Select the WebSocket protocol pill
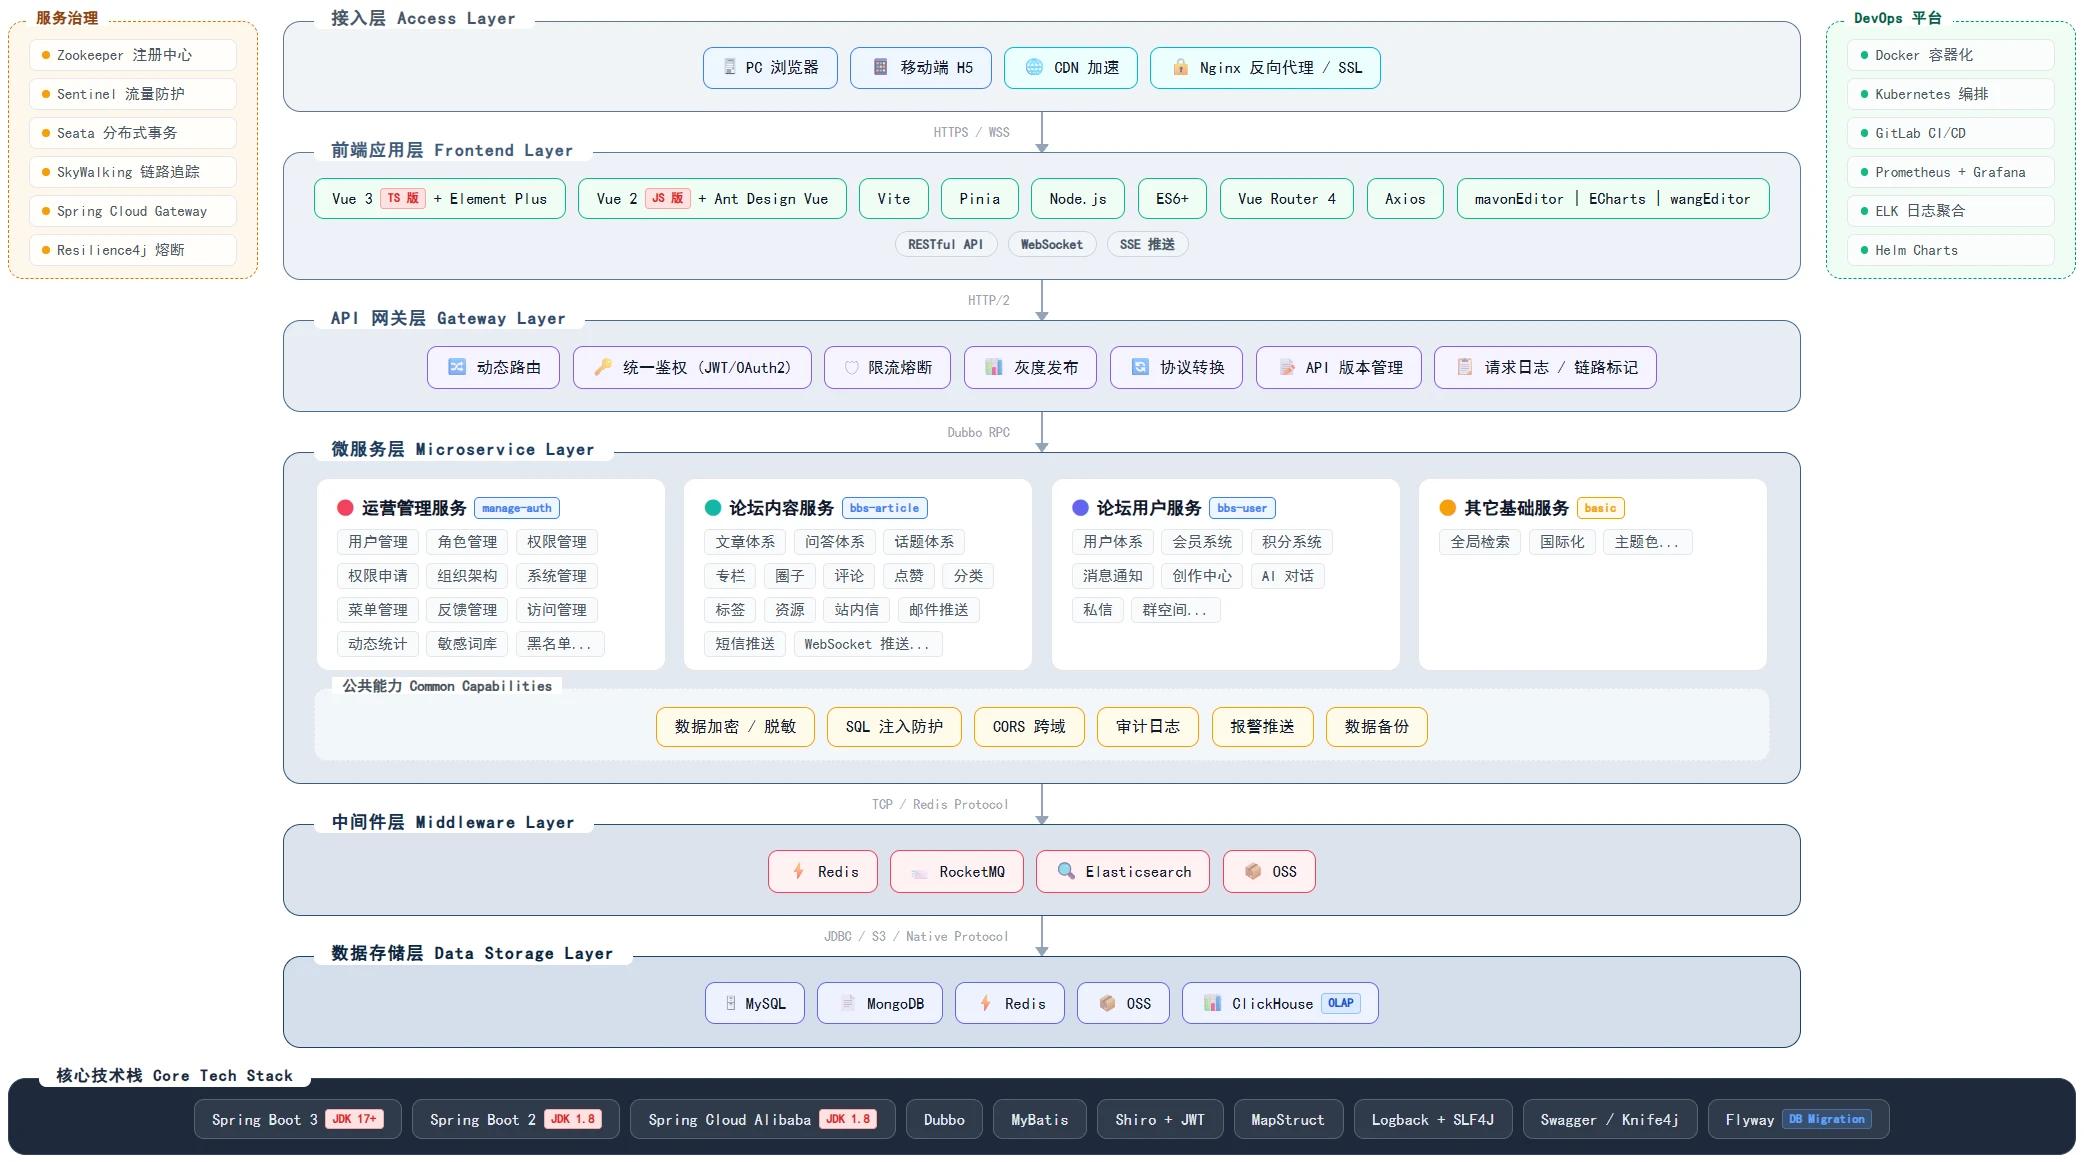 coord(1052,244)
